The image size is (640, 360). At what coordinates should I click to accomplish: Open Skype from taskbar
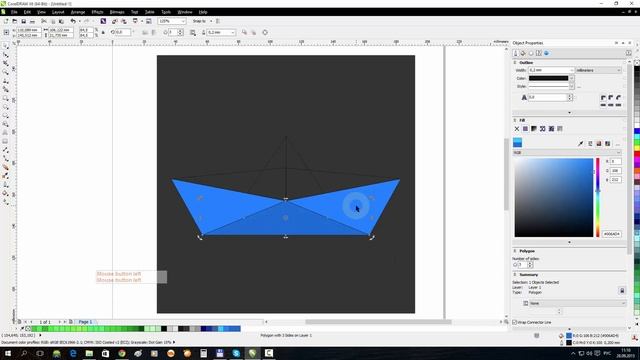click(x=236, y=353)
